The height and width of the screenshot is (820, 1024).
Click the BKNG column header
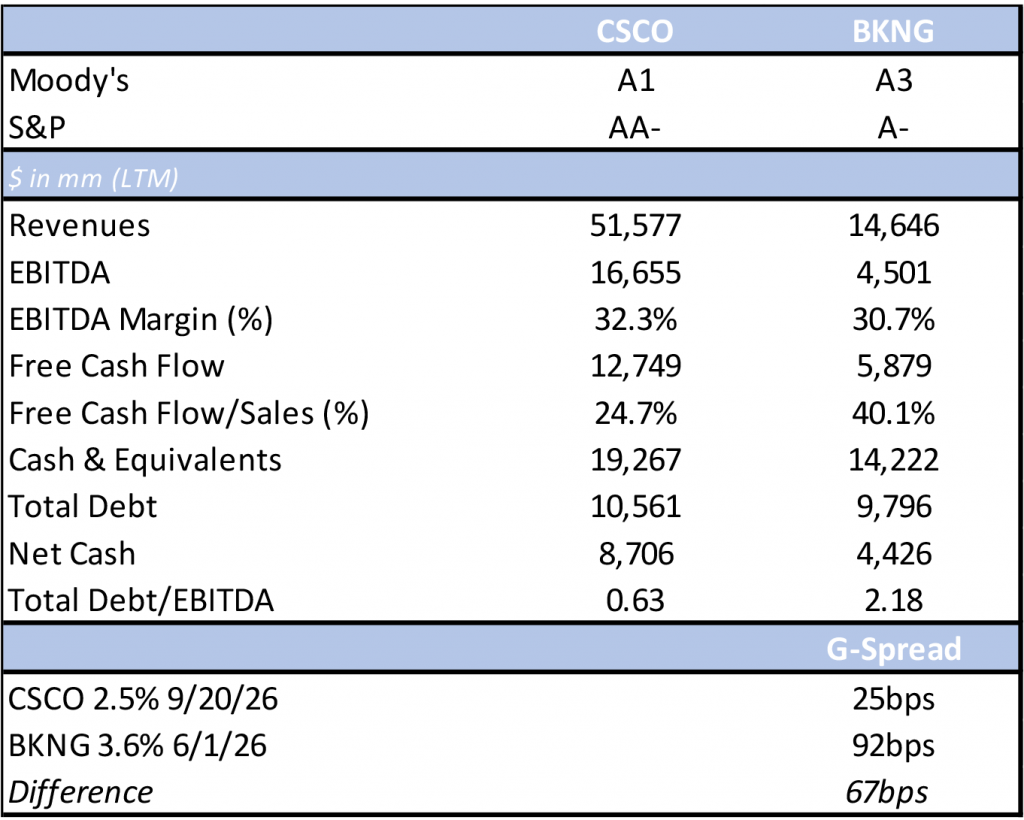click(x=893, y=31)
